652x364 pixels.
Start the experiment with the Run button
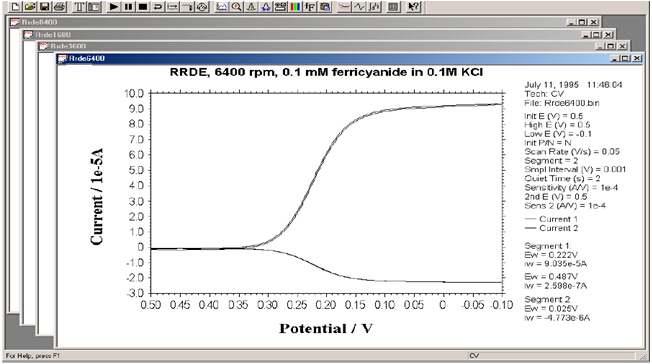click(x=114, y=6)
